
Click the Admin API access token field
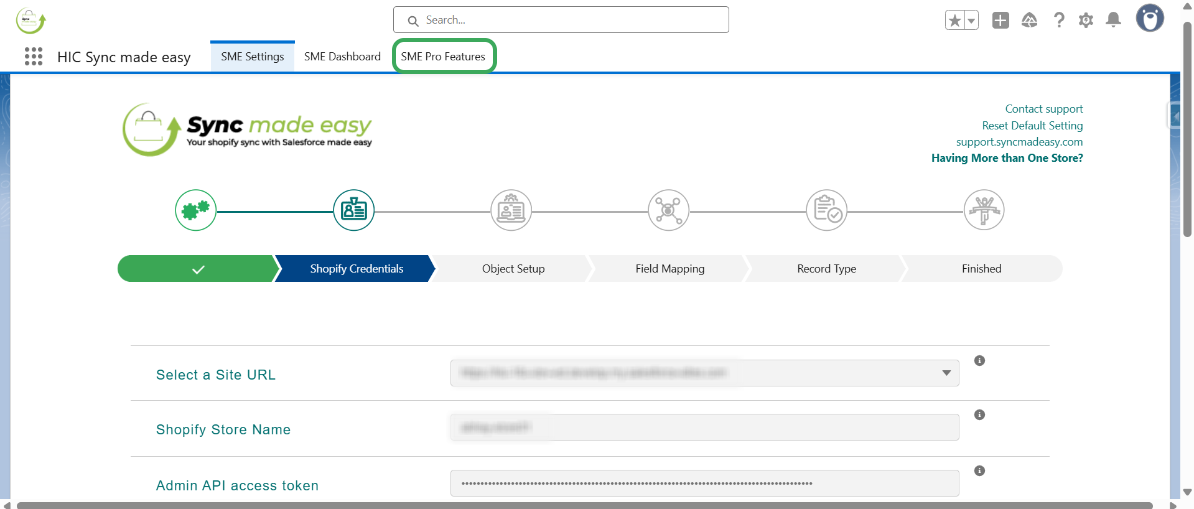(704, 483)
